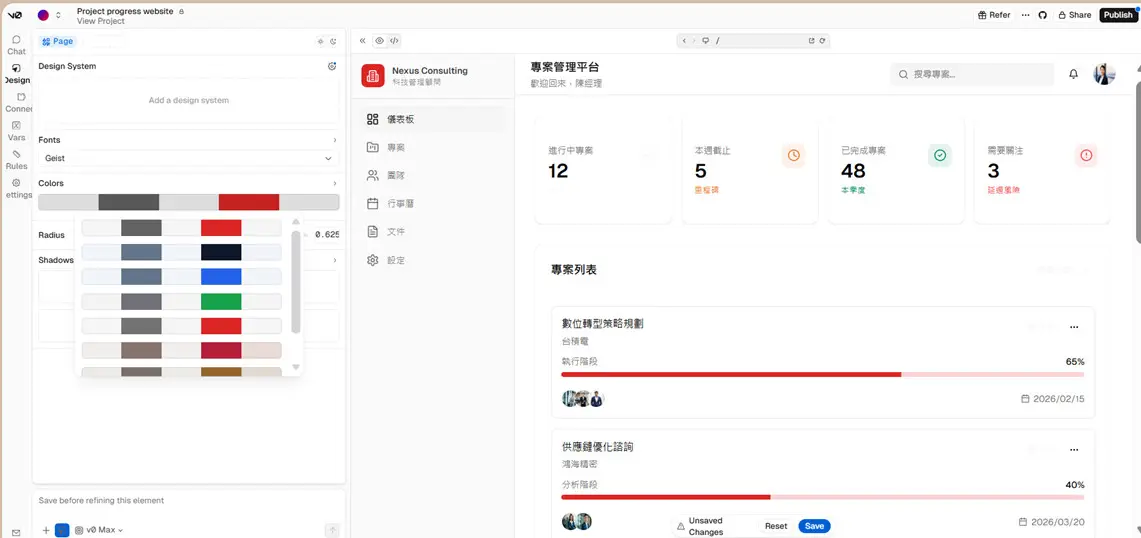Click the Radius value 0.625

point(327,234)
